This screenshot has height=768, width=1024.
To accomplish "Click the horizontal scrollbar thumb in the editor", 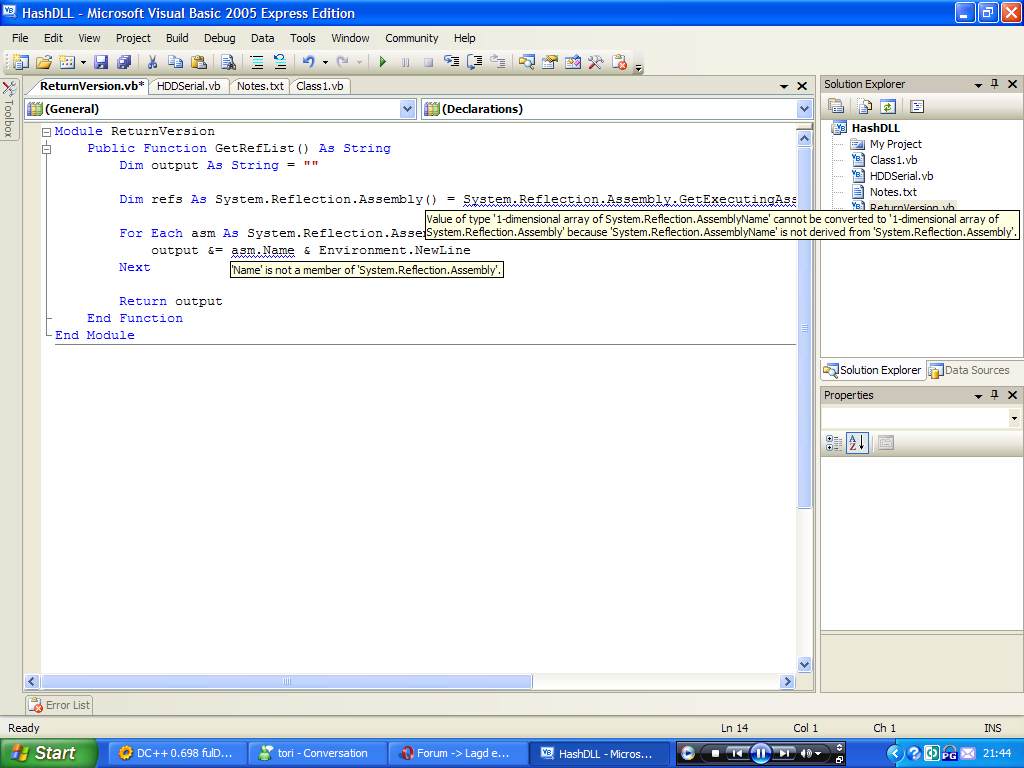I will 287,681.
